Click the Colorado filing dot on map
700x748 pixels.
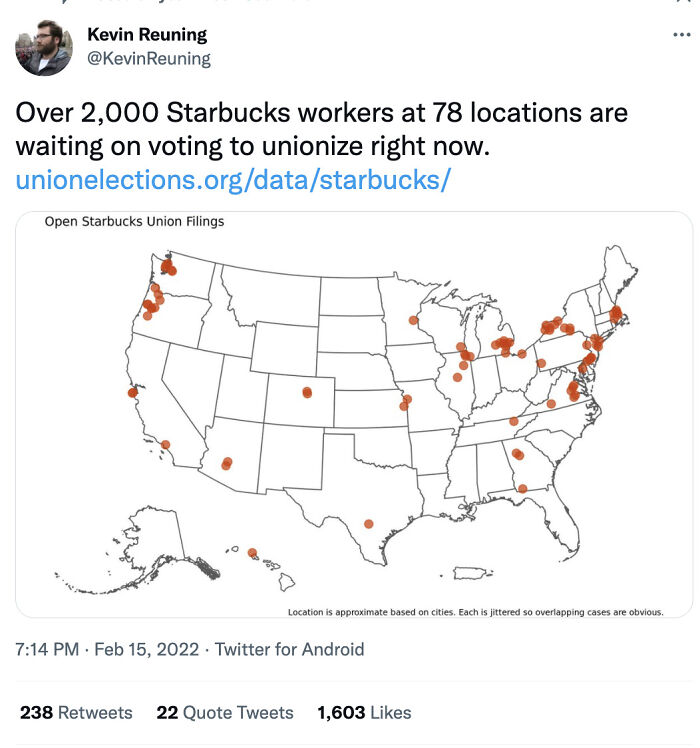click(x=307, y=393)
